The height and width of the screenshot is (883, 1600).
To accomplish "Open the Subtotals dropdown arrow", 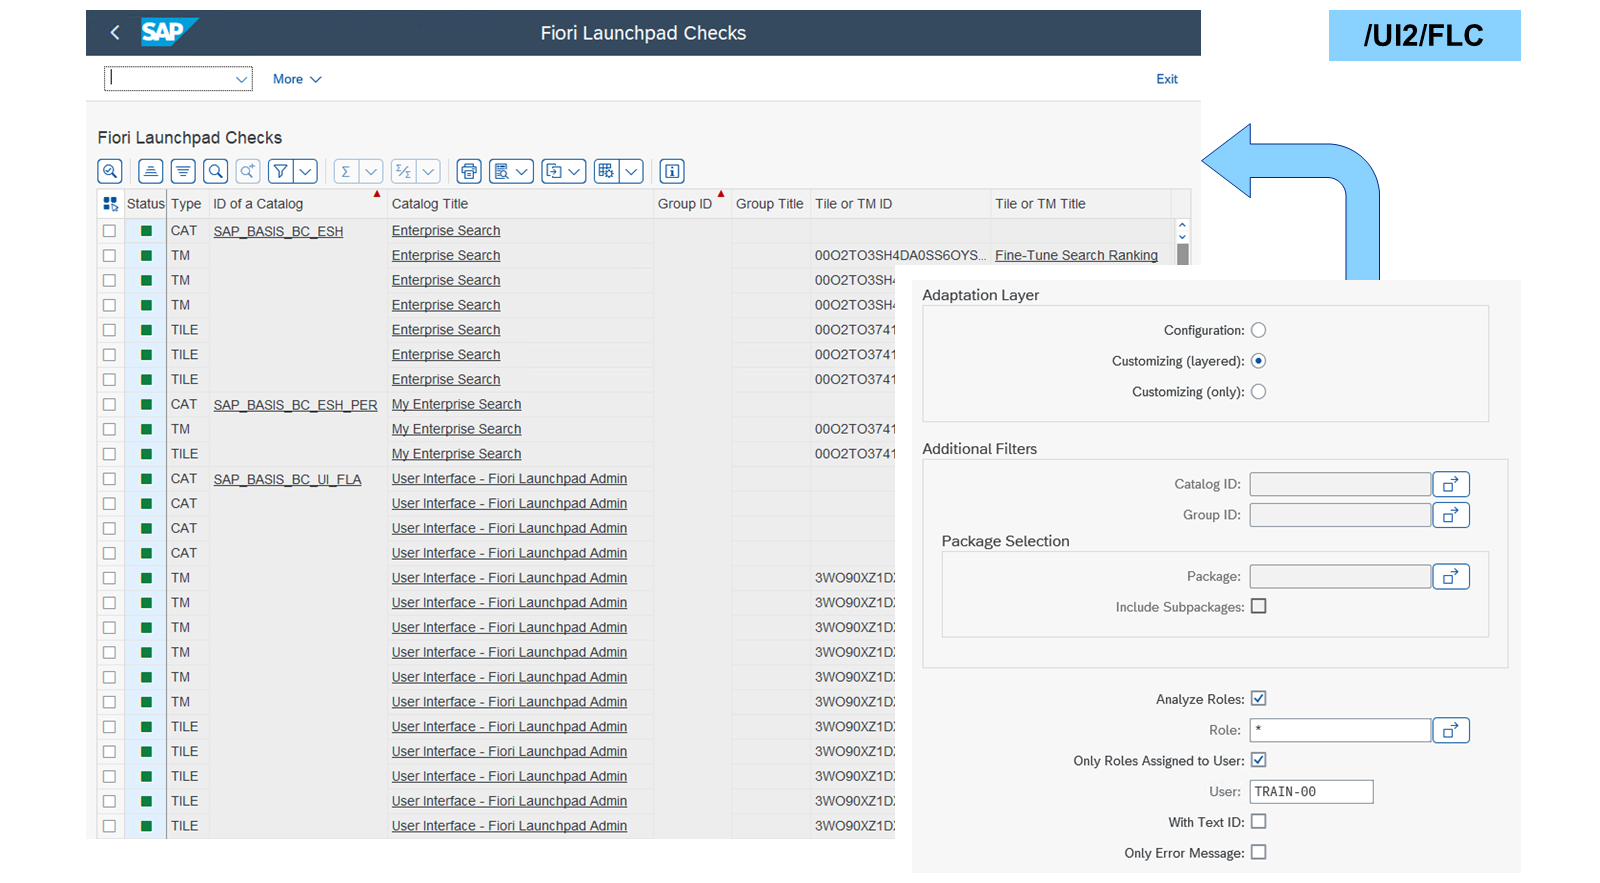I will (428, 171).
